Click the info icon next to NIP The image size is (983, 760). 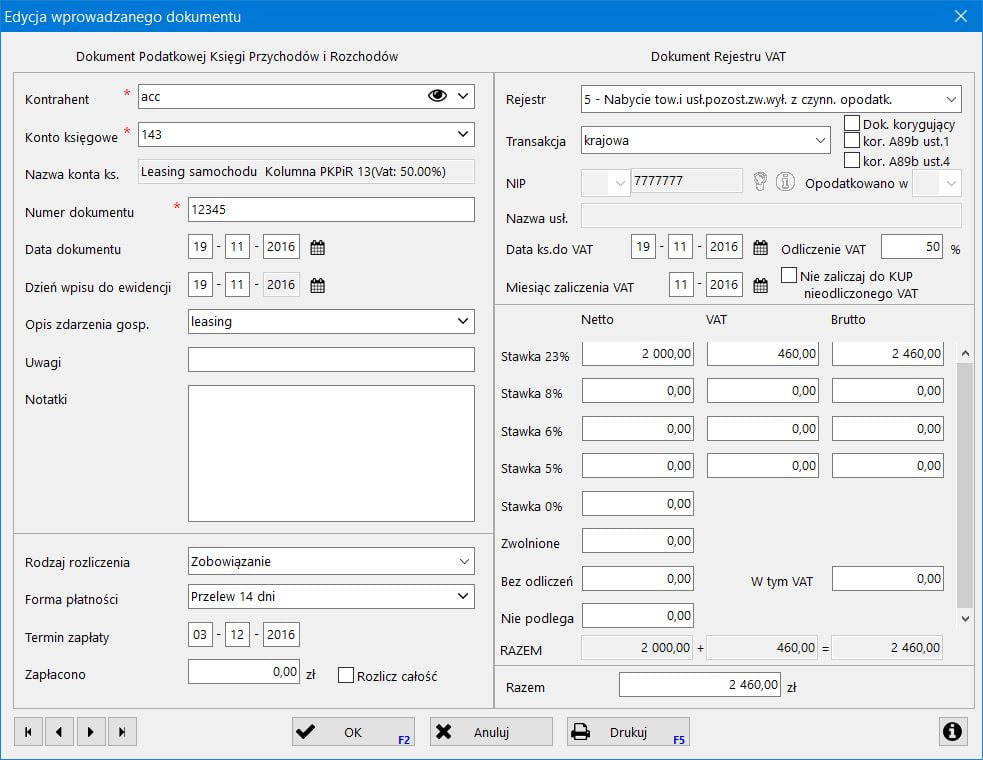785,182
